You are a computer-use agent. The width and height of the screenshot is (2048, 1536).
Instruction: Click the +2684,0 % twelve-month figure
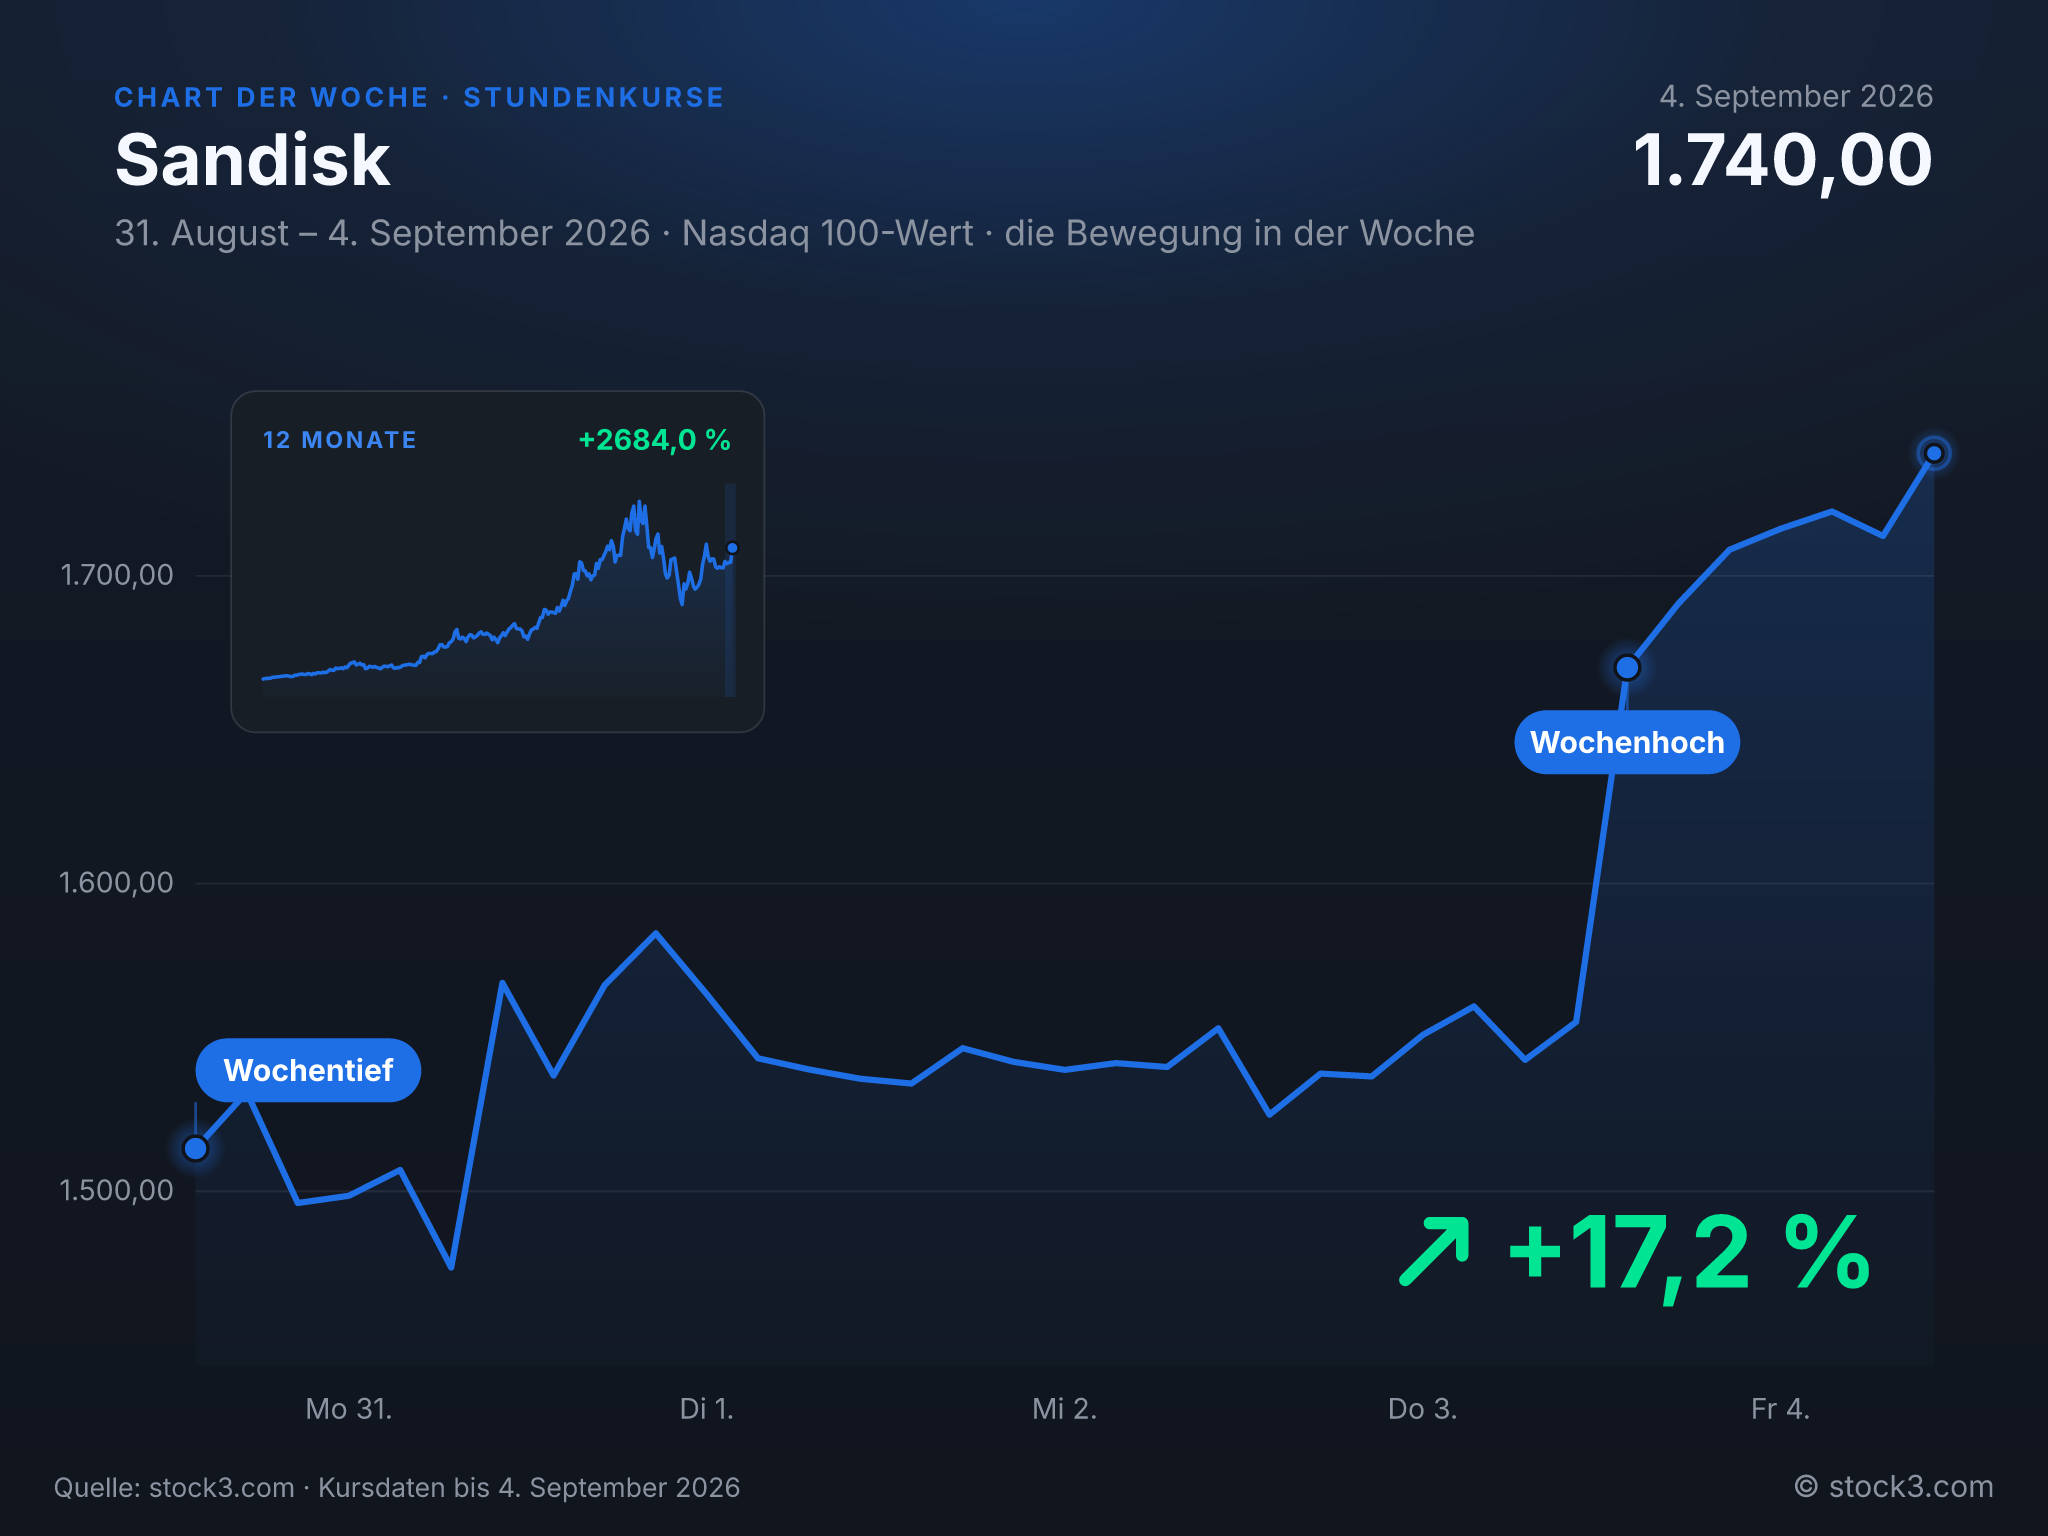click(655, 440)
